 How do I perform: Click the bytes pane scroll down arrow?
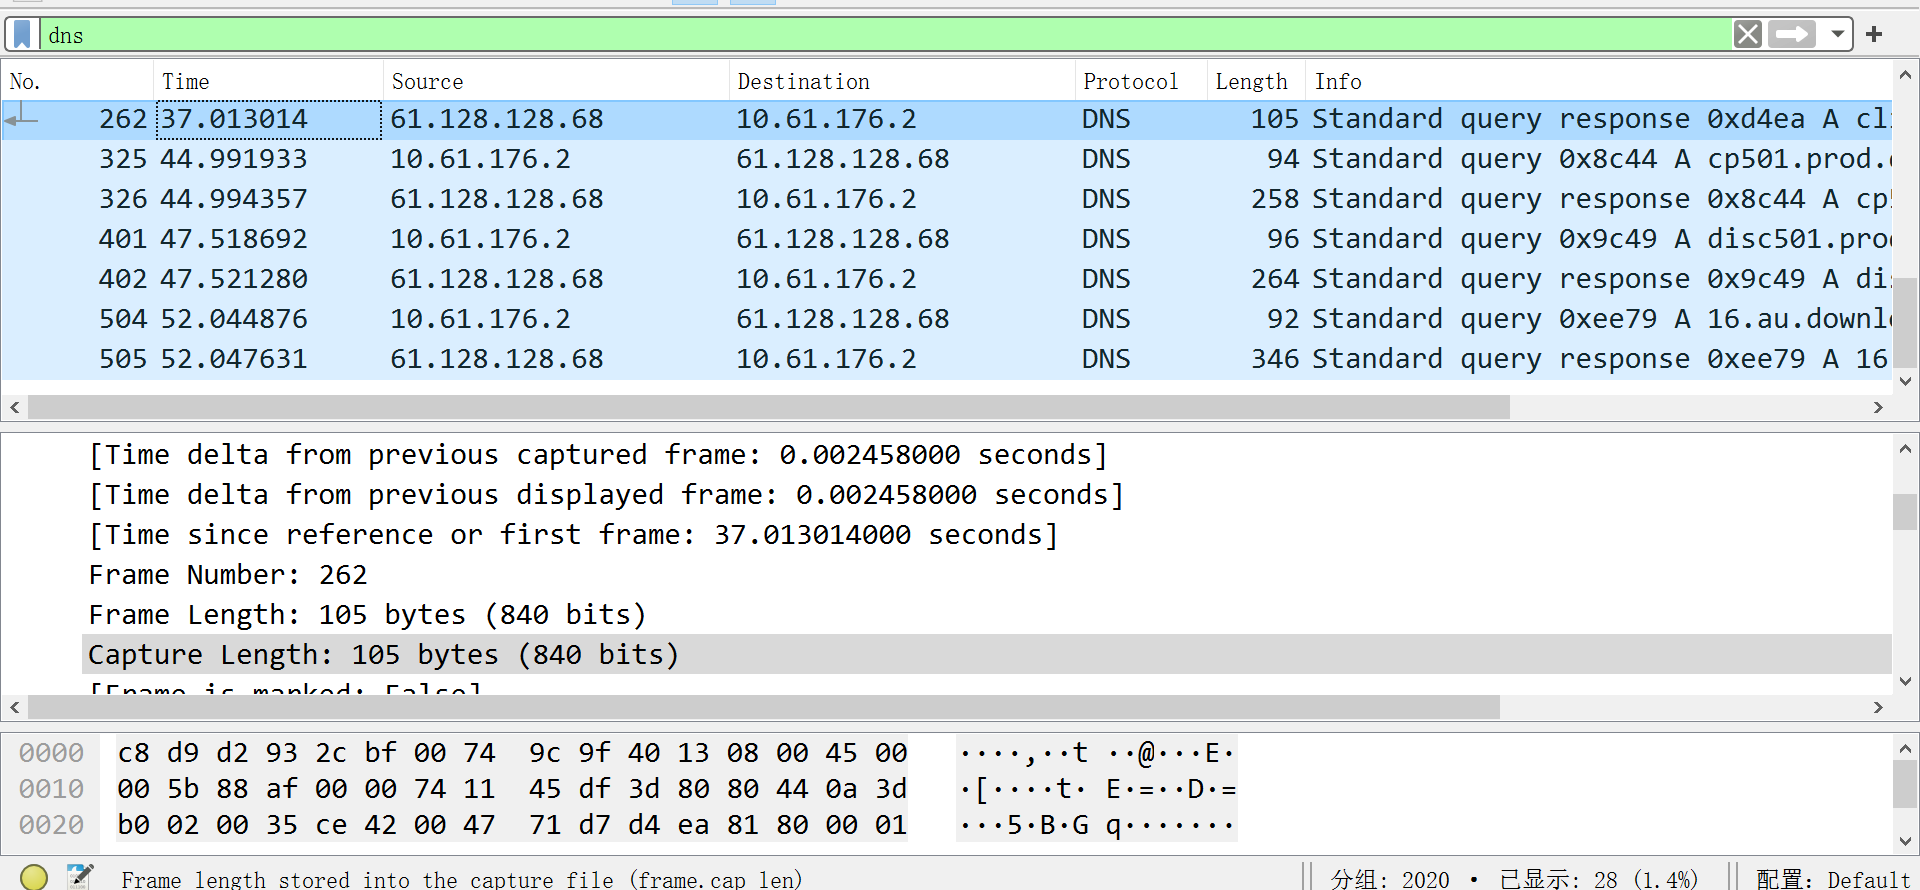tap(1905, 841)
